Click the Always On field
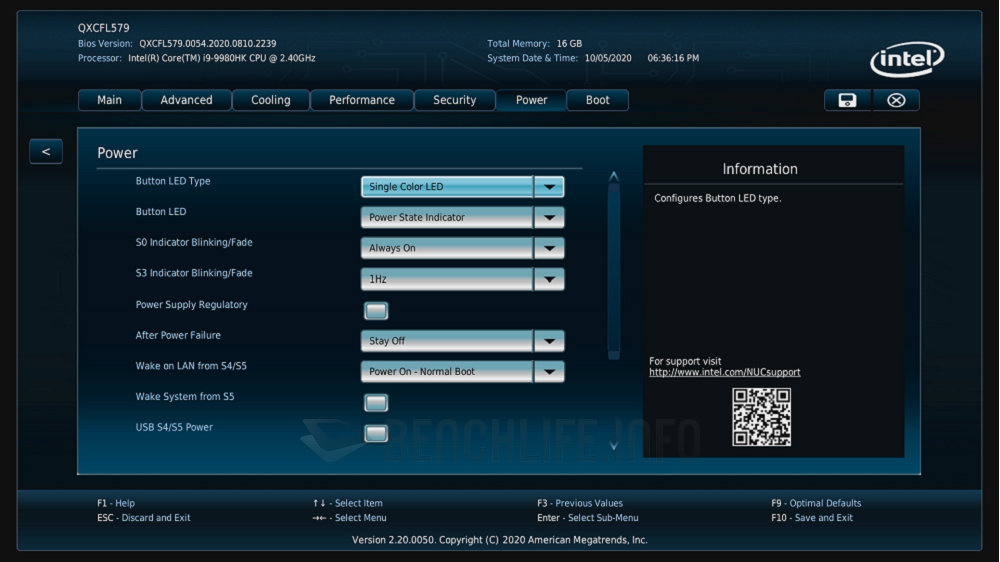 tap(447, 248)
